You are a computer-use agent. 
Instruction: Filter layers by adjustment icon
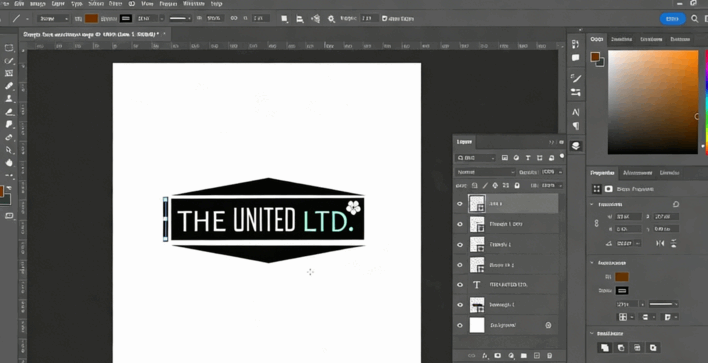click(x=516, y=158)
